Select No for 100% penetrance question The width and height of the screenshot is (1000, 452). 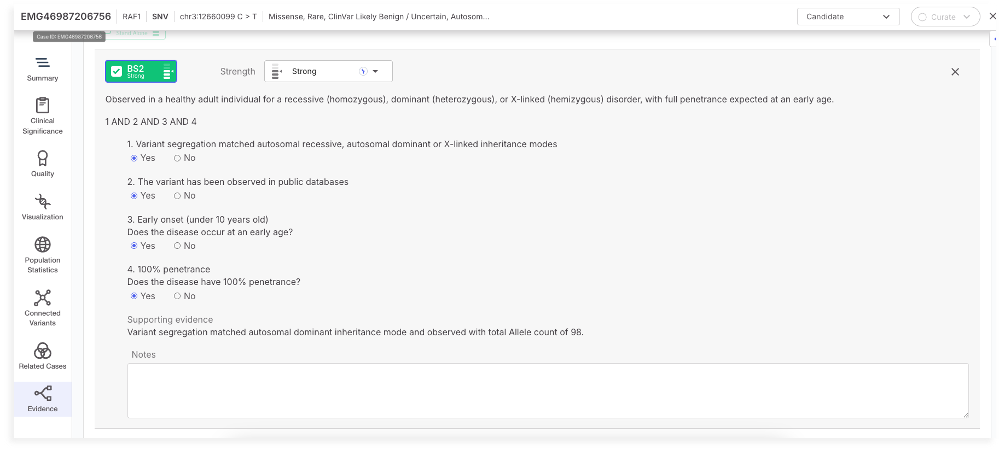point(178,296)
